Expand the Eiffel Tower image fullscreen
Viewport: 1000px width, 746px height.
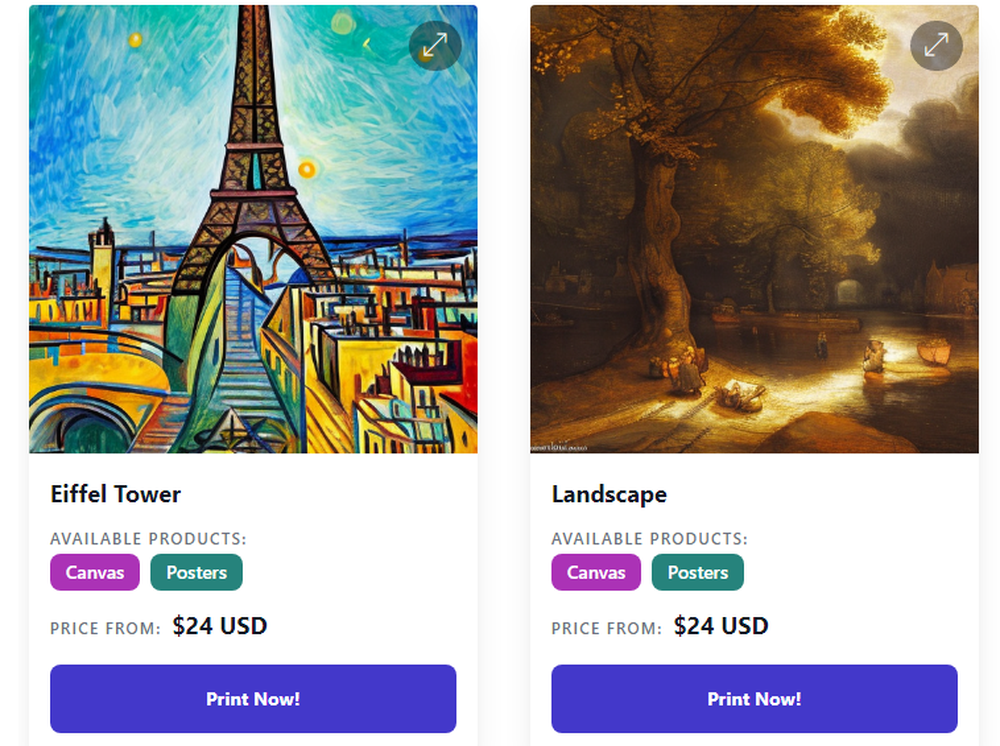(435, 45)
